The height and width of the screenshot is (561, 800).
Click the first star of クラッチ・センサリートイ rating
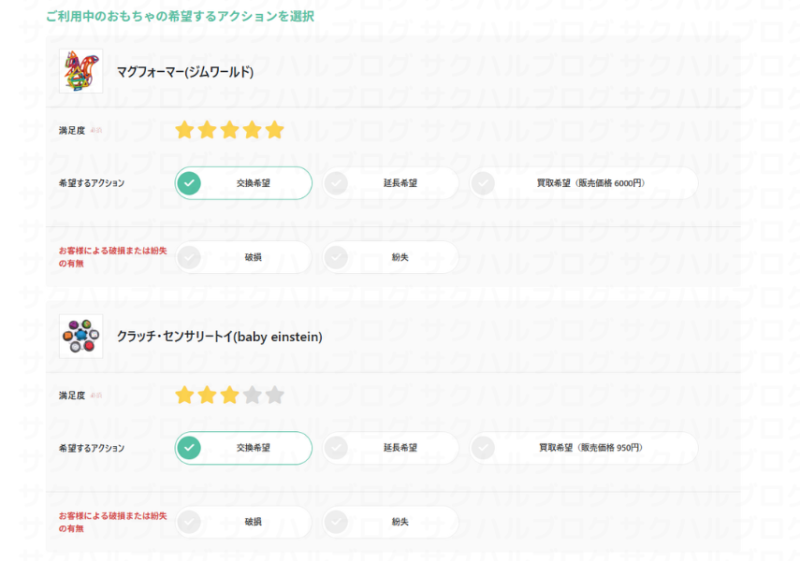(185, 395)
